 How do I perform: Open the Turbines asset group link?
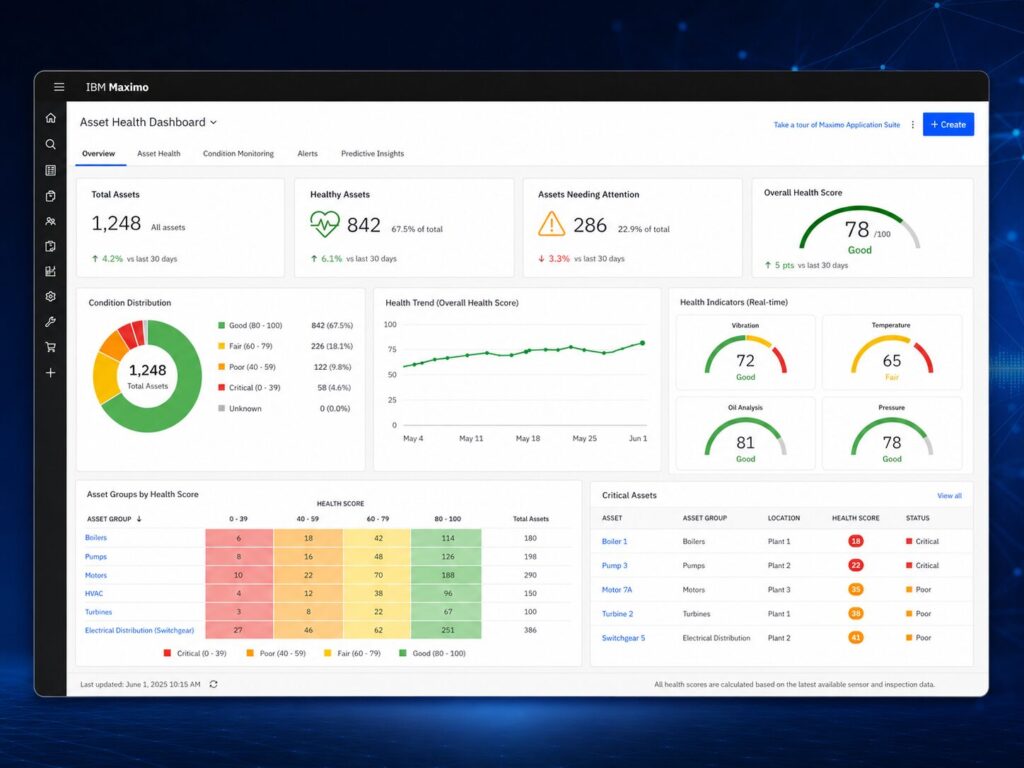[x=99, y=612]
